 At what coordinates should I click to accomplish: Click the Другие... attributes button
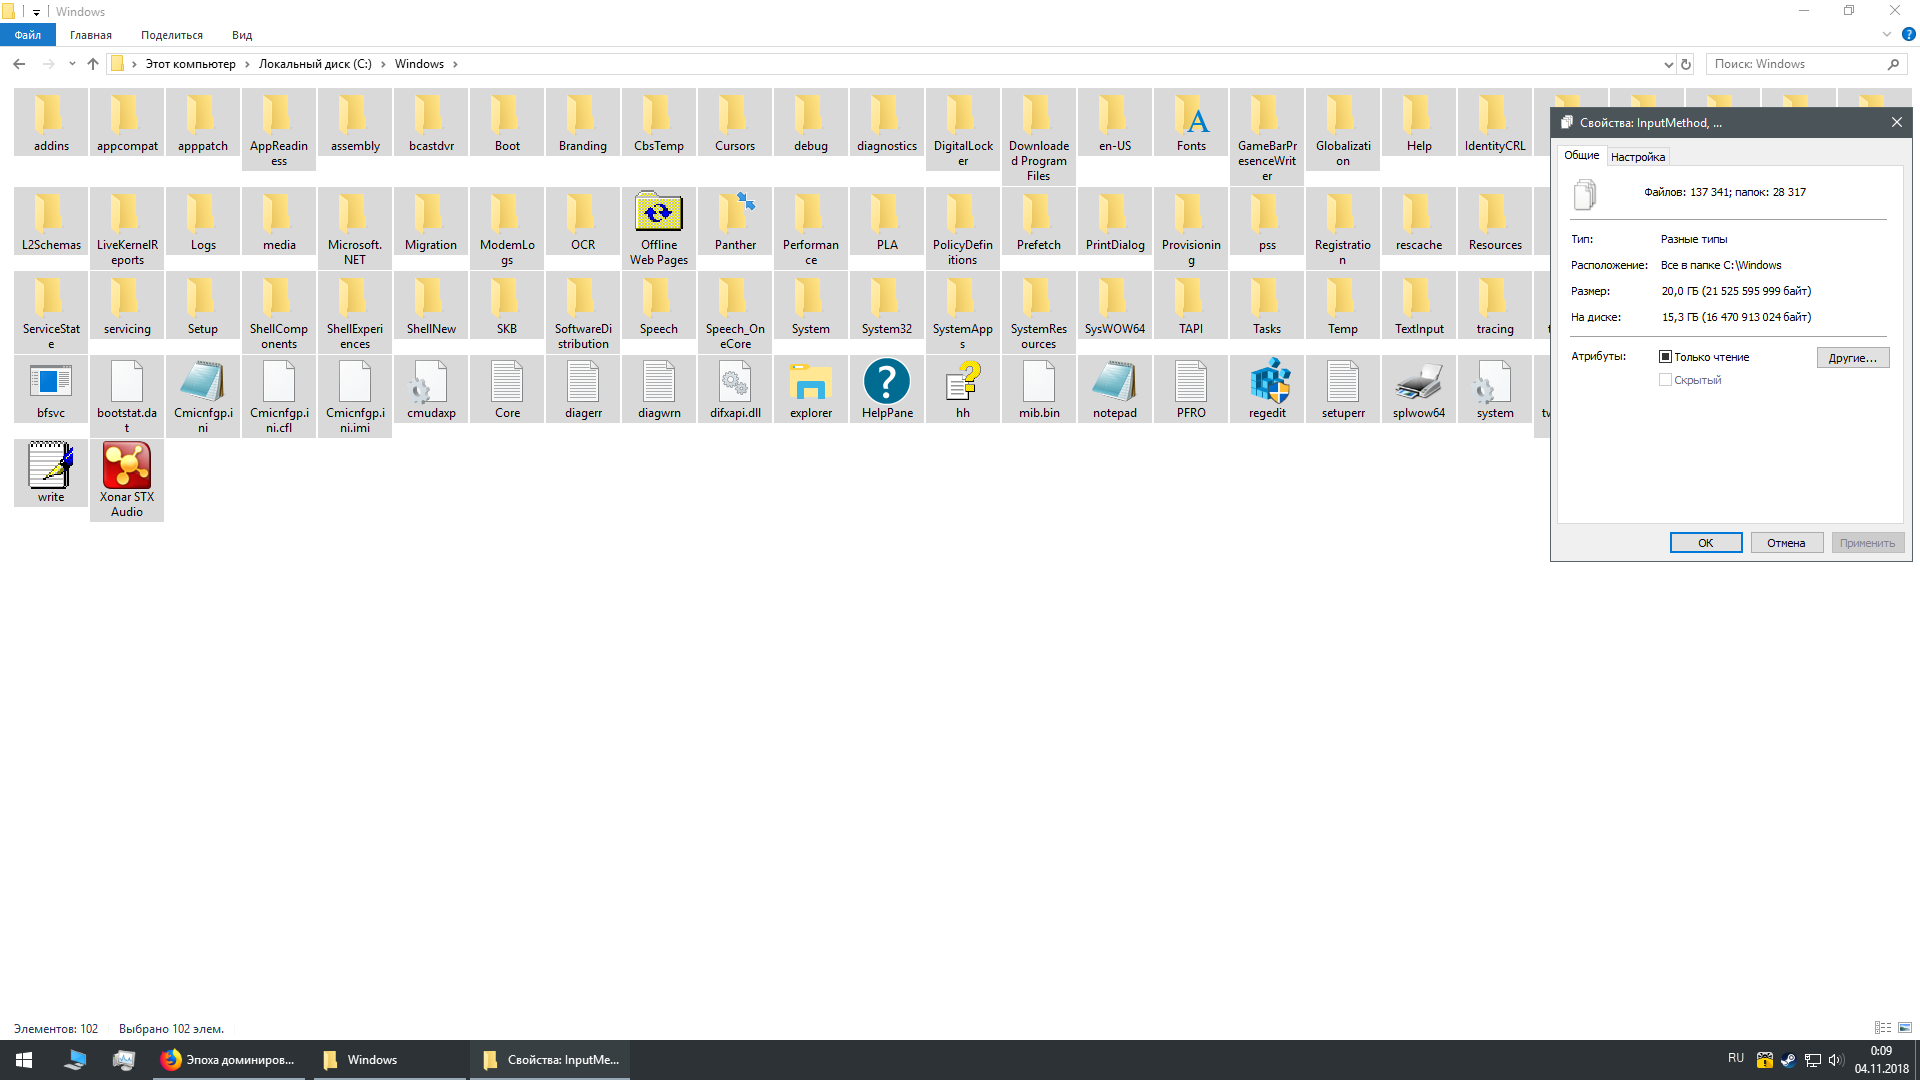click(x=1852, y=358)
